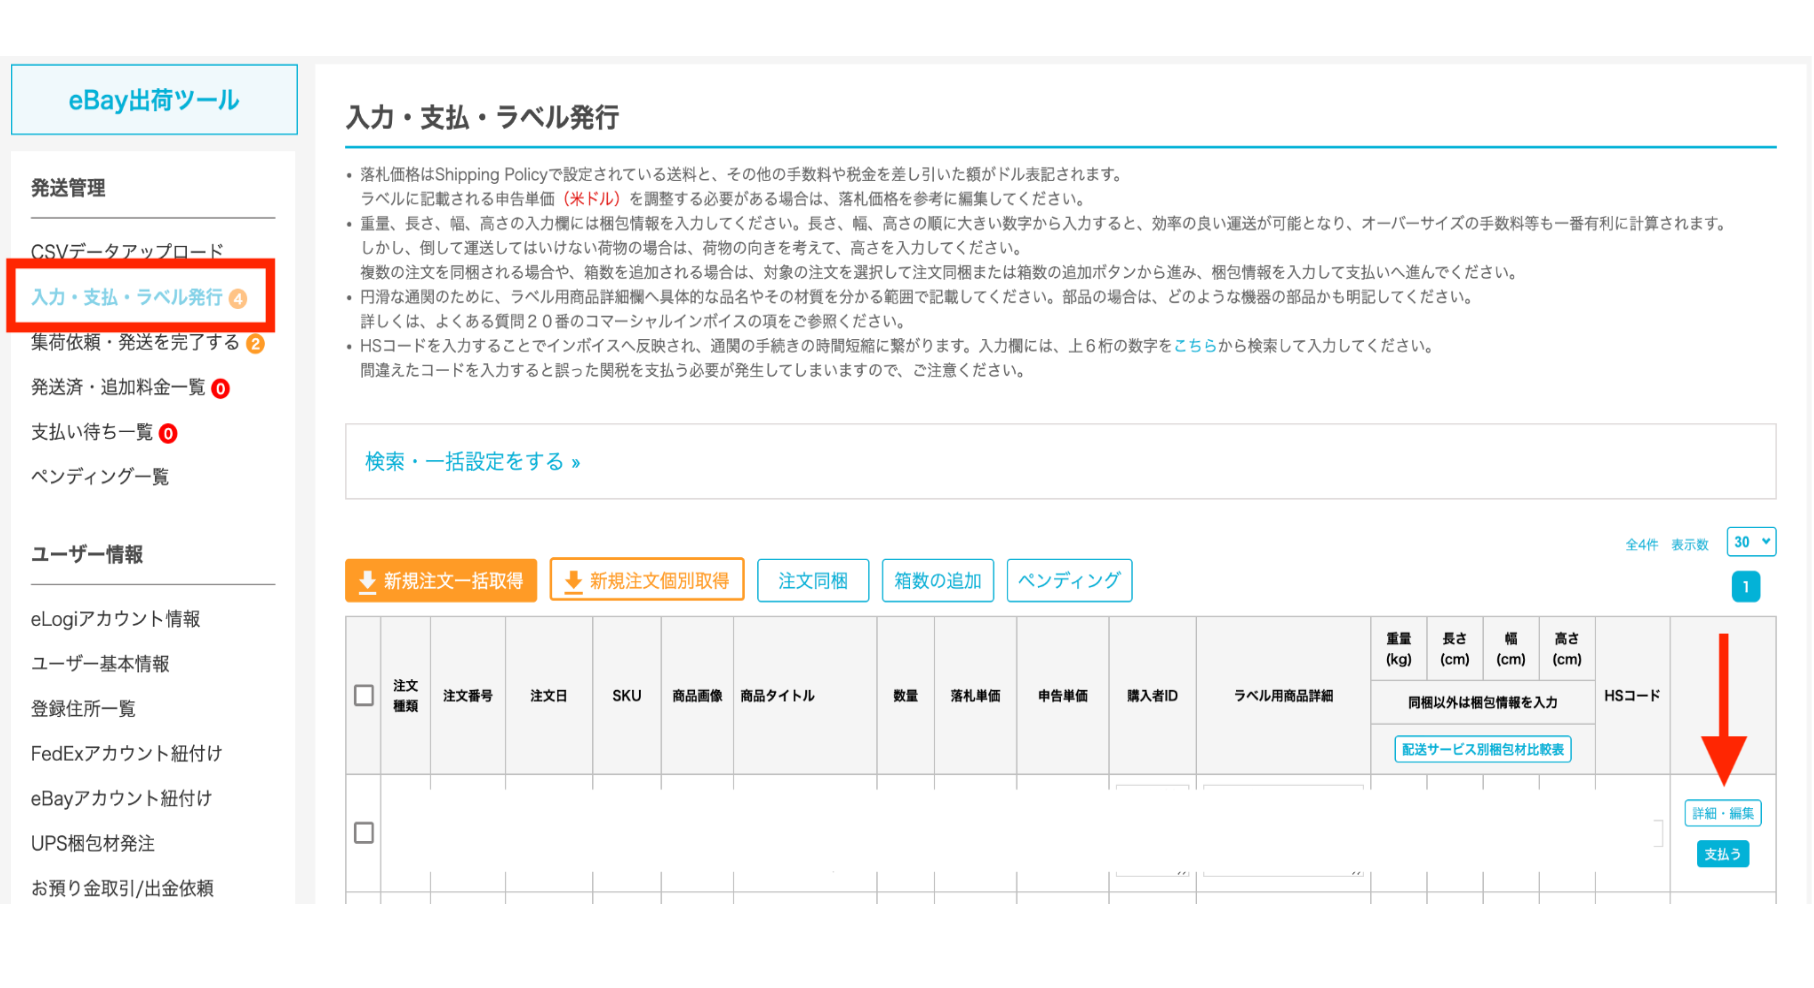
Task: Click the 新規注文一括取得 download button
Action: click(x=441, y=581)
